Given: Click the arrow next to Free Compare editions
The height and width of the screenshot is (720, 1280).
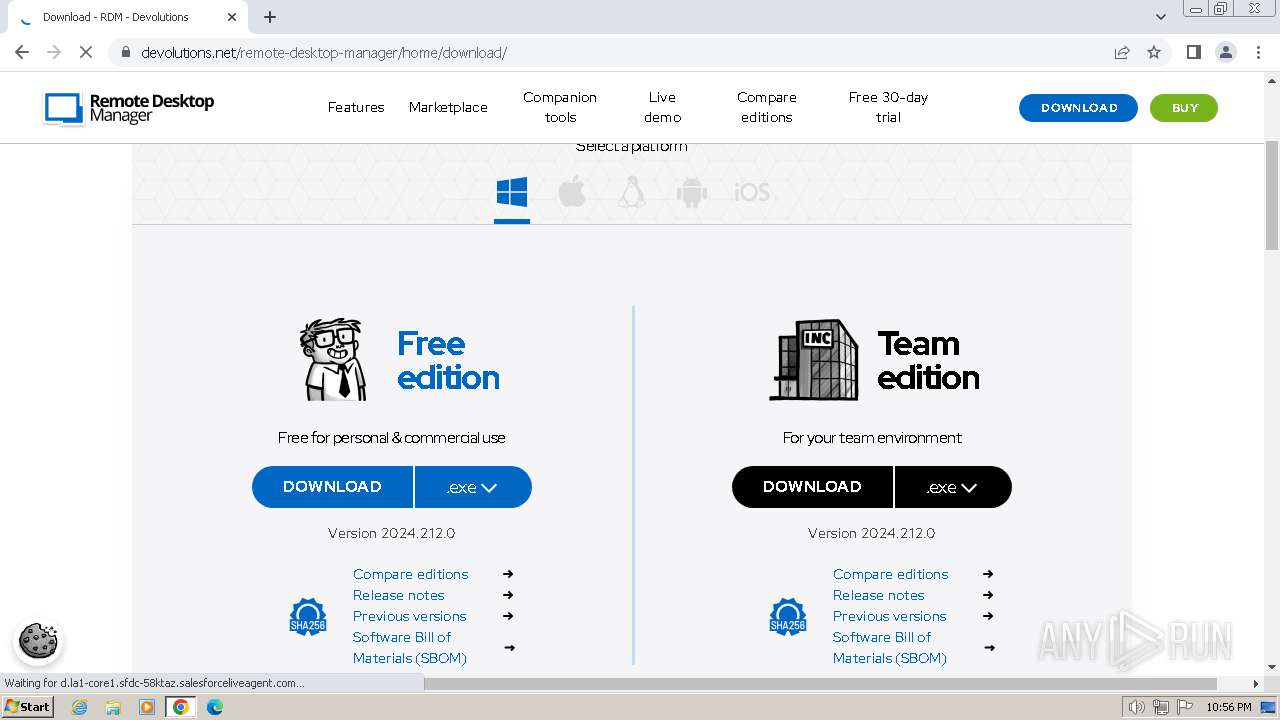Looking at the screenshot, I should click(508, 574).
